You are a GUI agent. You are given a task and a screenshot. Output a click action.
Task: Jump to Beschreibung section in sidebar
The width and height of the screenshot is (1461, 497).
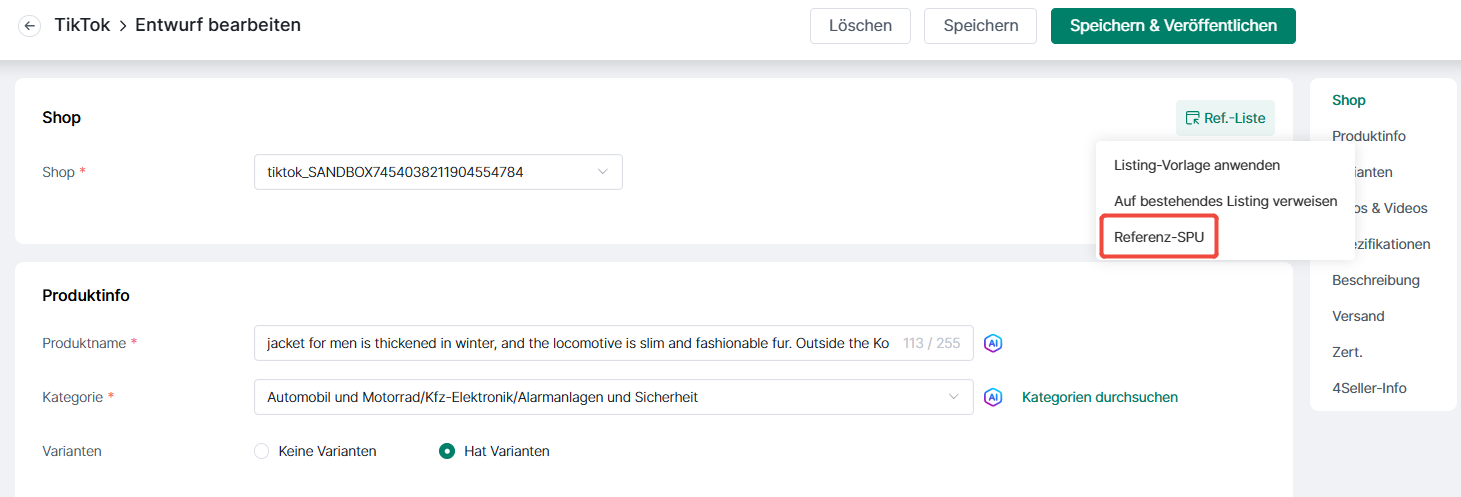click(1376, 280)
